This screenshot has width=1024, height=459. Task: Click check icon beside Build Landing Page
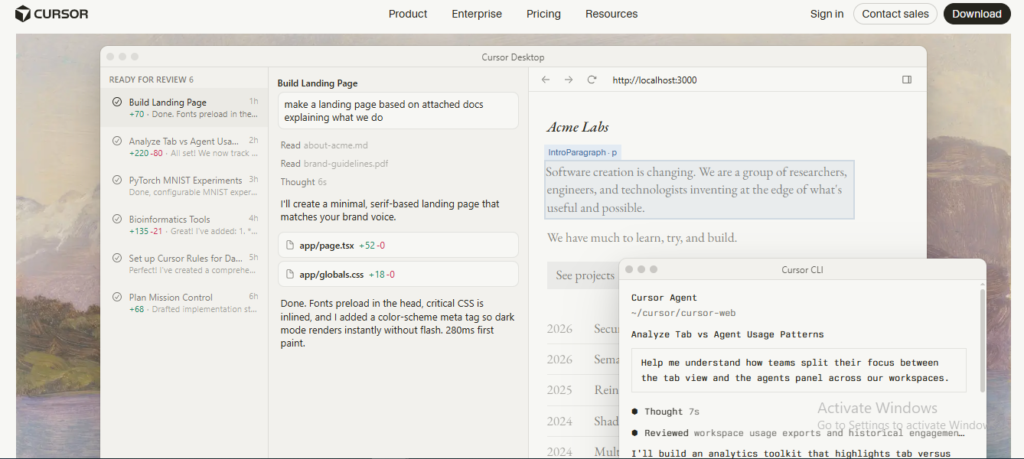[117, 102]
